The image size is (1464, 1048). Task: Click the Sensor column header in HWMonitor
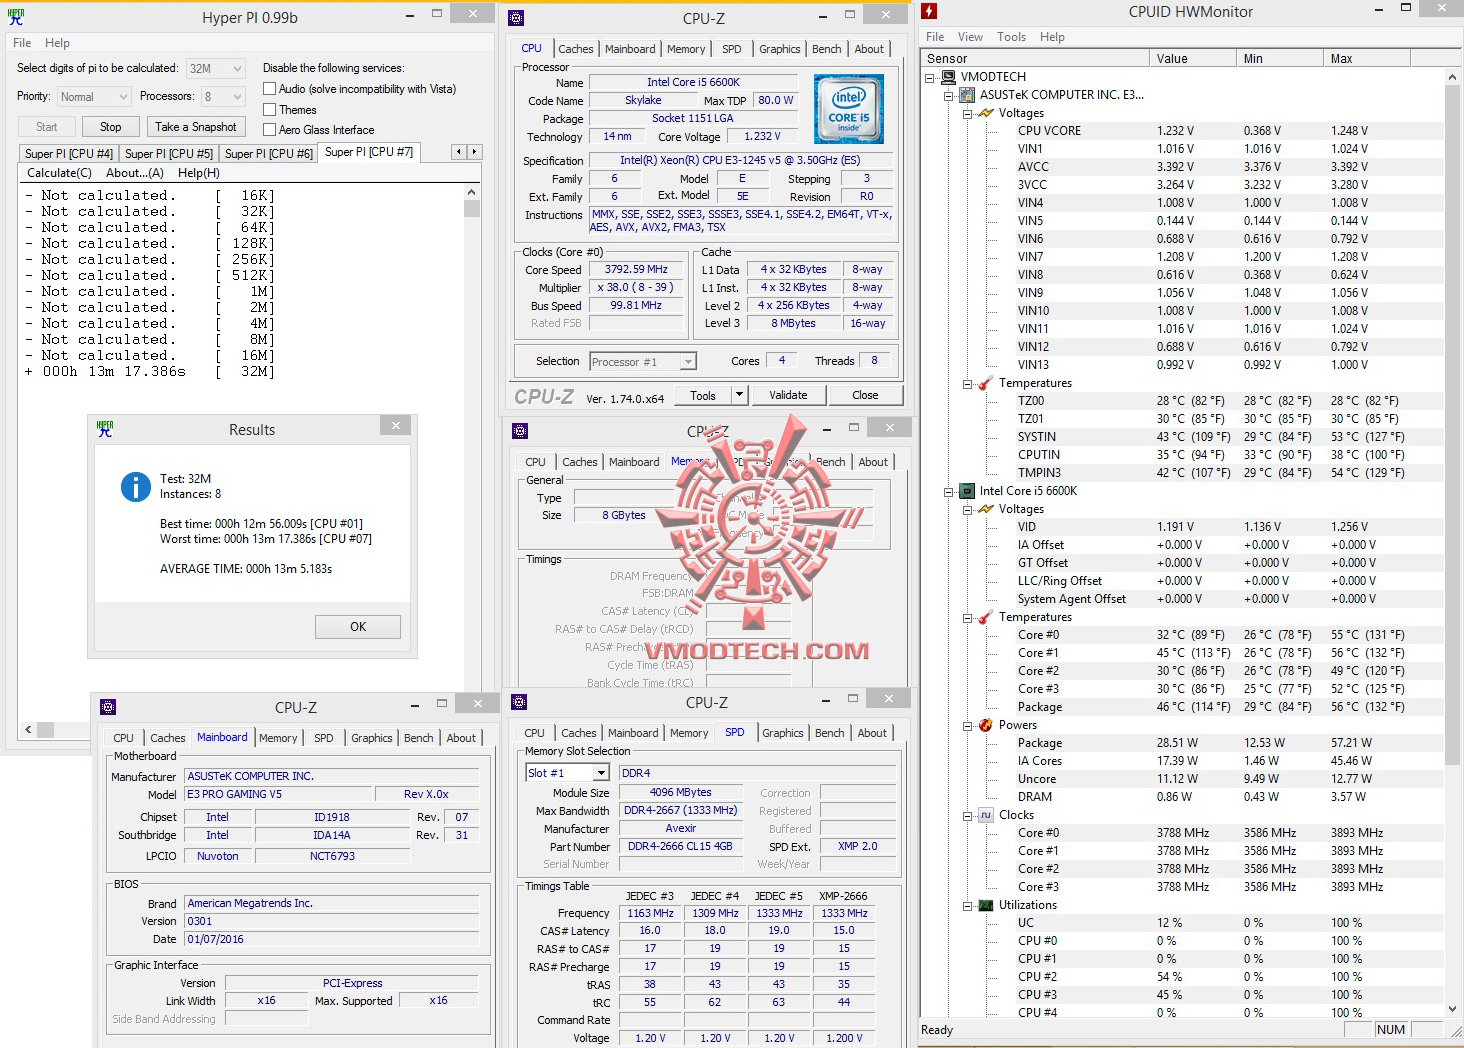click(x=1035, y=59)
